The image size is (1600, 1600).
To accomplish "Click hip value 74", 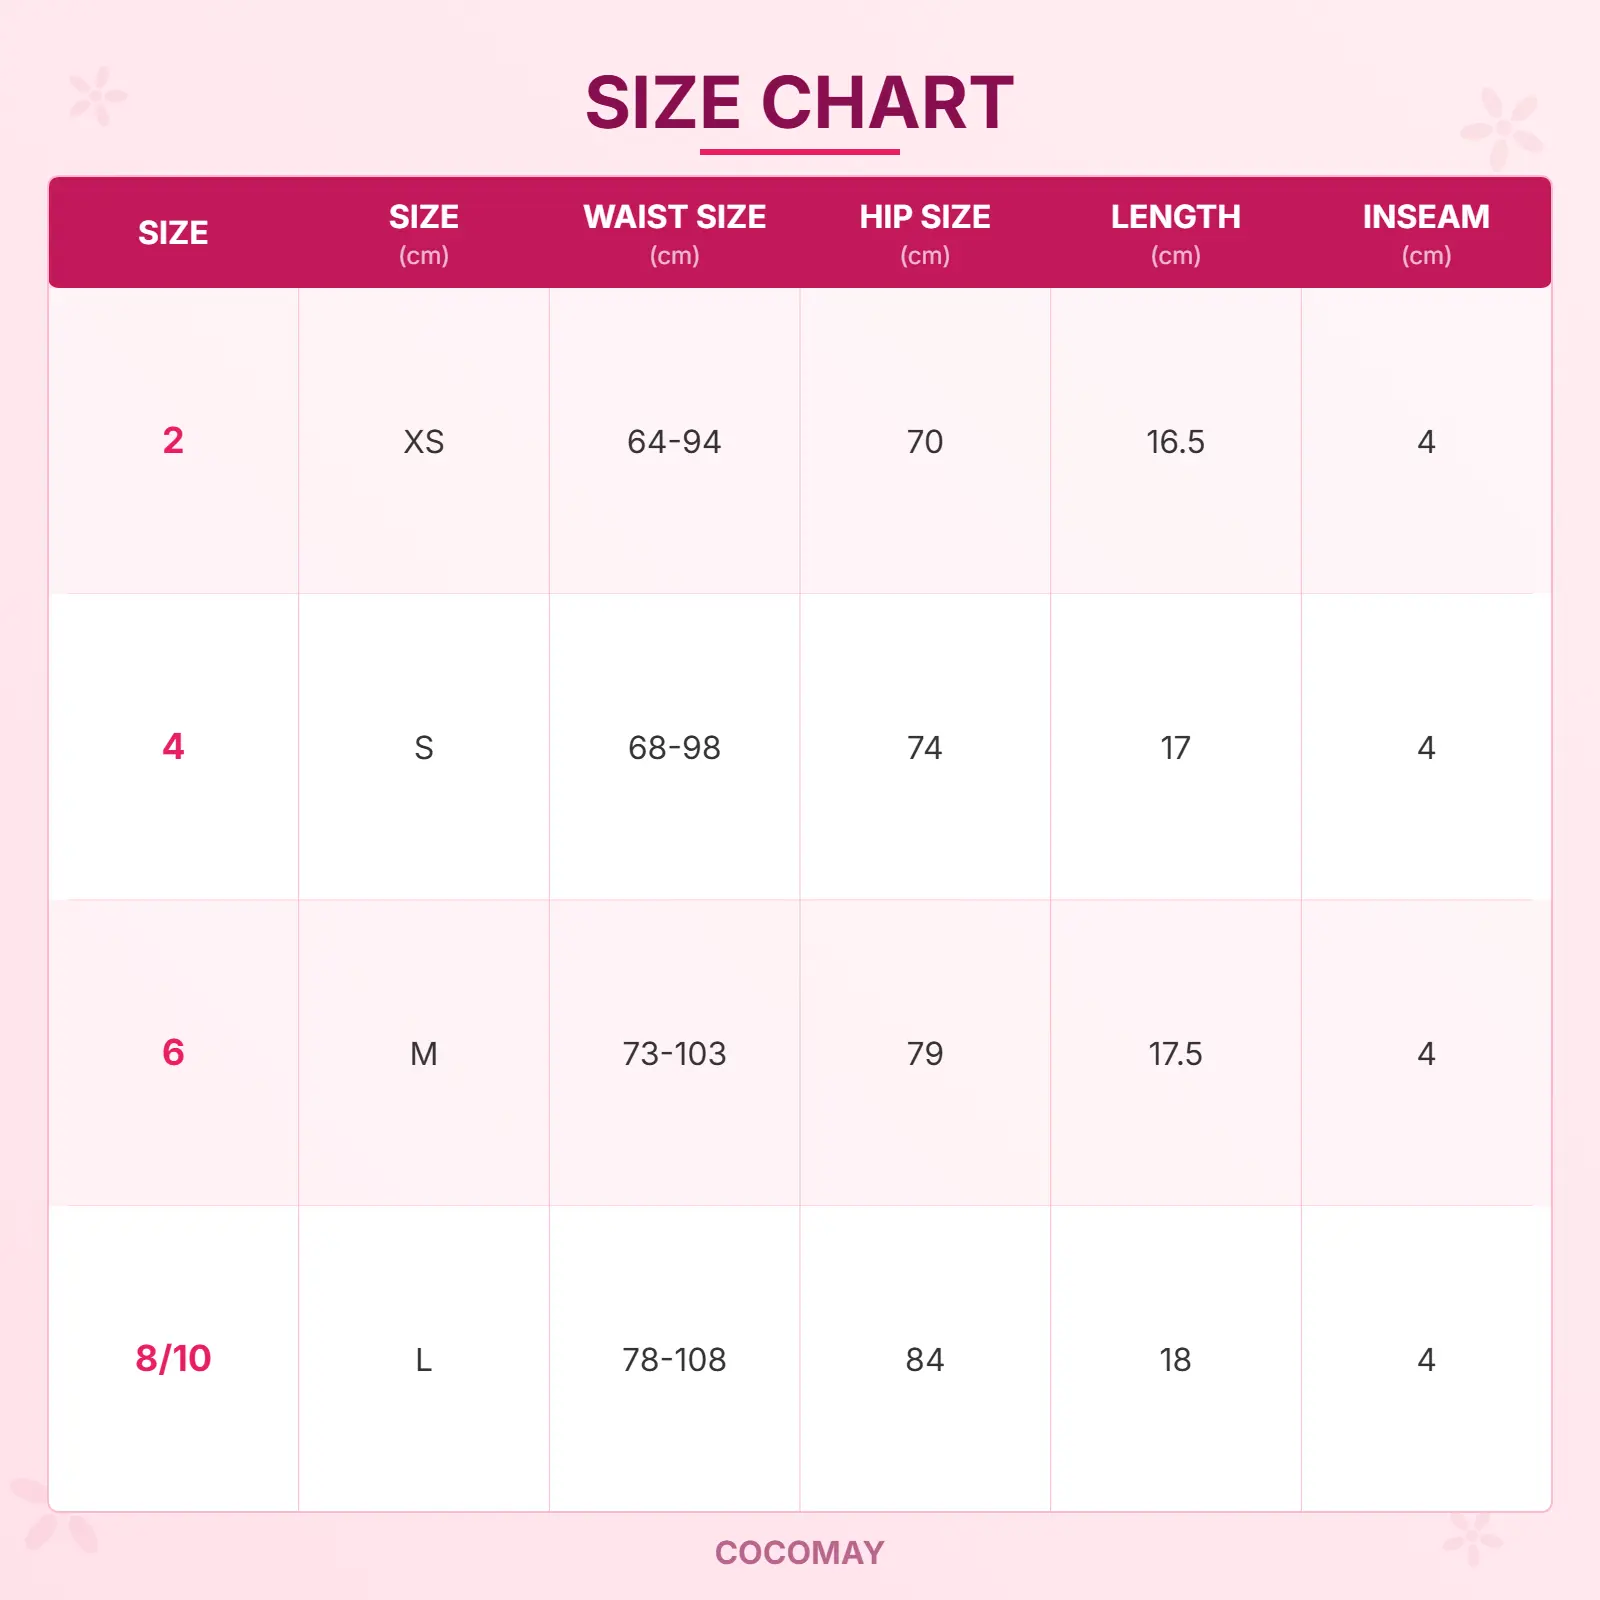I will 924,748.
